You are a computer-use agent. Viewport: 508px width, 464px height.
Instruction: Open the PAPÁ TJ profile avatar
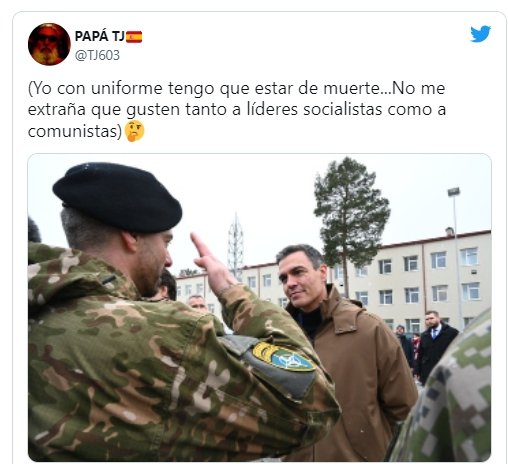click(49, 44)
